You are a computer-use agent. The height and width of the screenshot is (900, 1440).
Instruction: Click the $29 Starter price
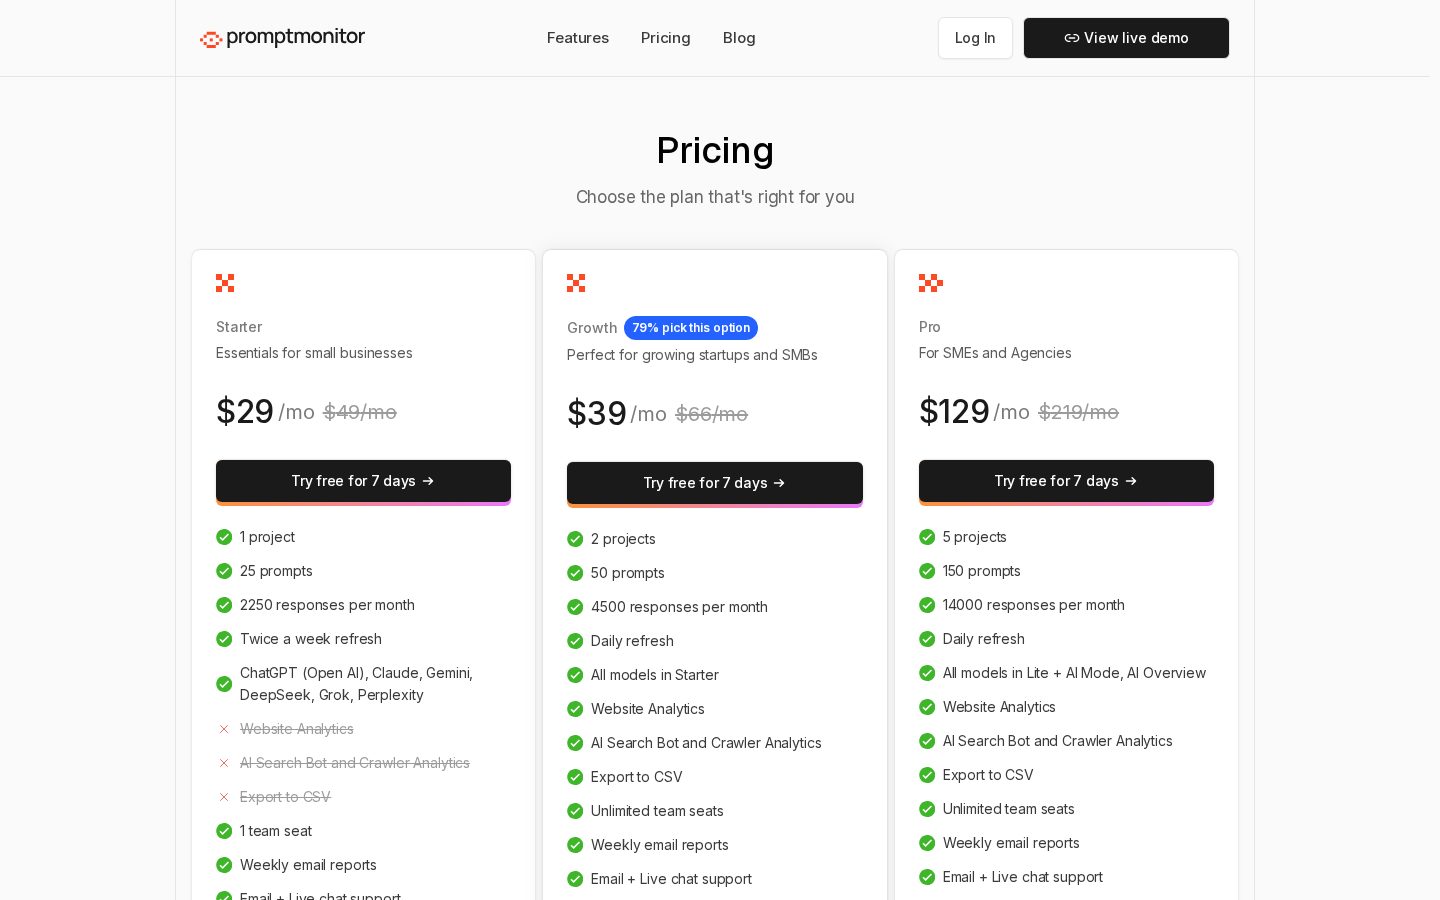[x=245, y=411]
